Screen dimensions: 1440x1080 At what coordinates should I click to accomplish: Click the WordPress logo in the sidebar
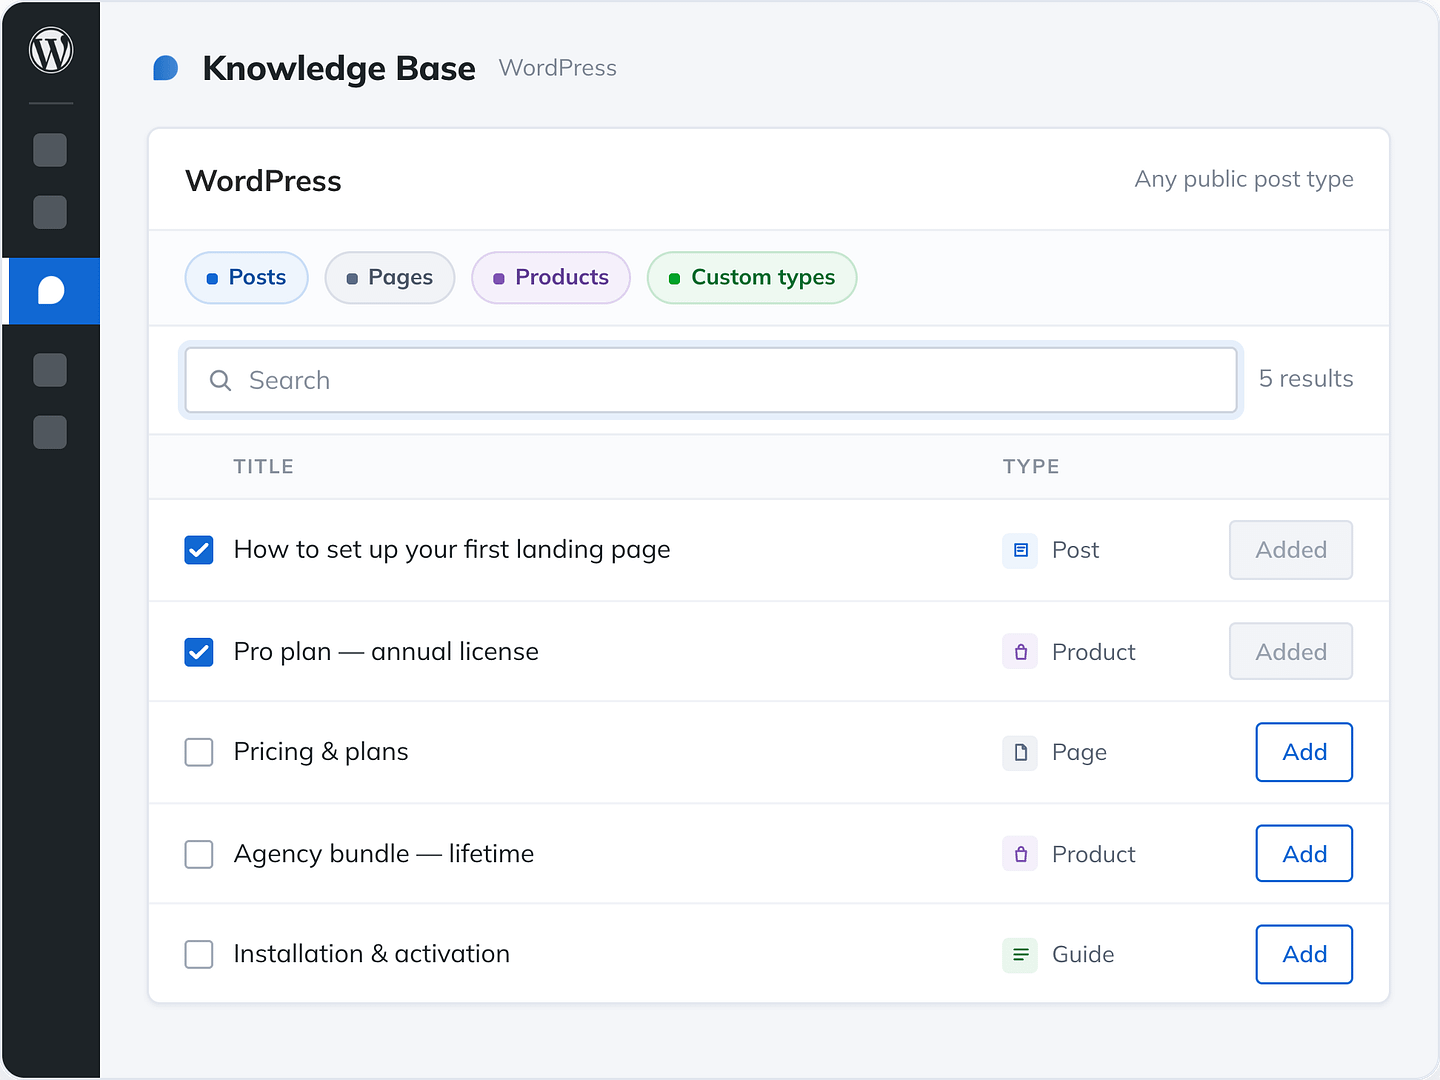(x=51, y=50)
